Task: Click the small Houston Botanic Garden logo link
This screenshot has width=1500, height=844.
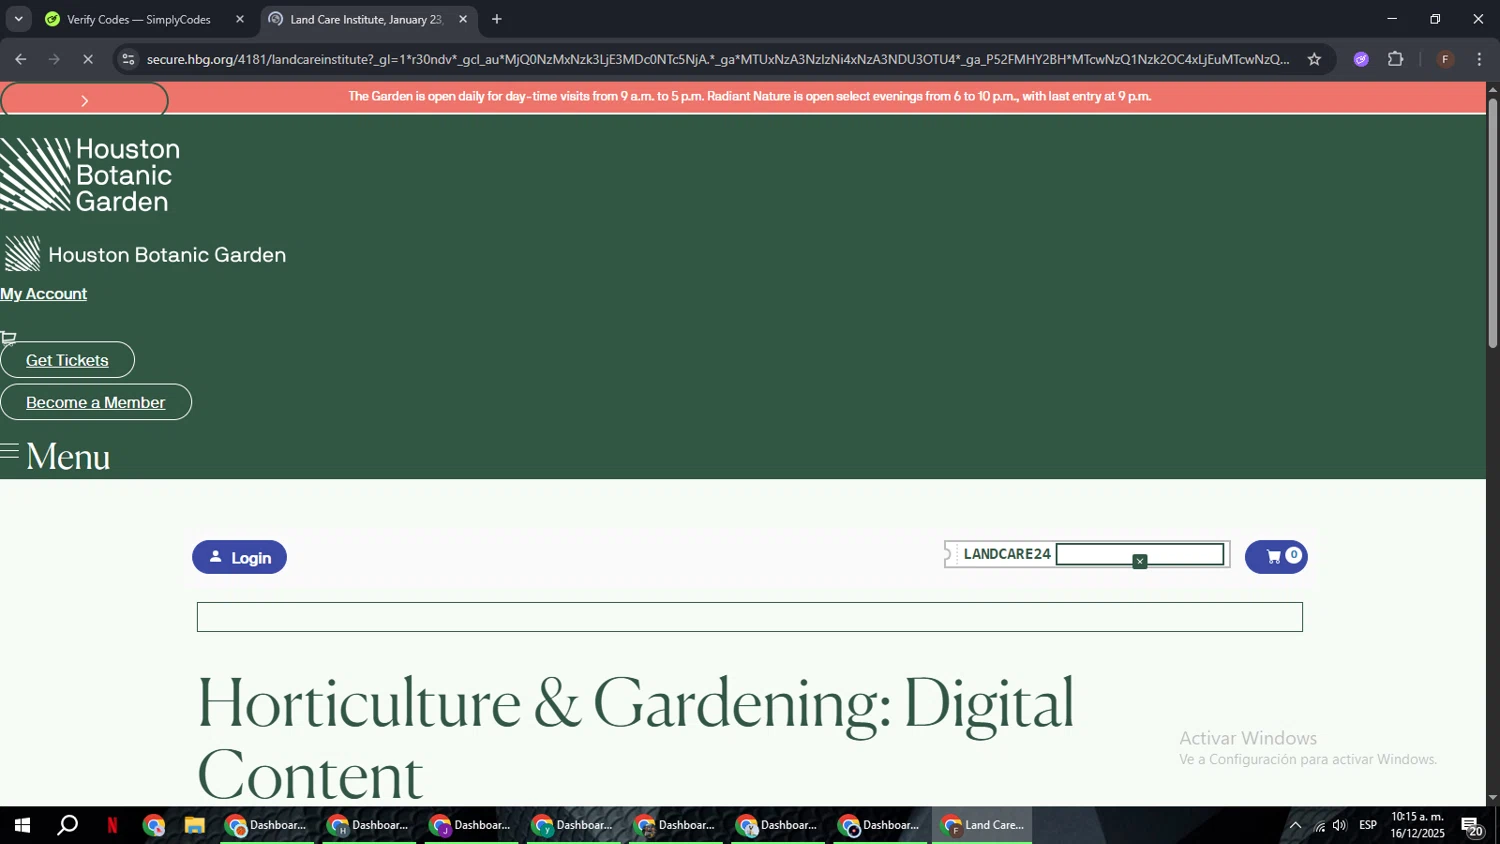Action: point(145,254)
